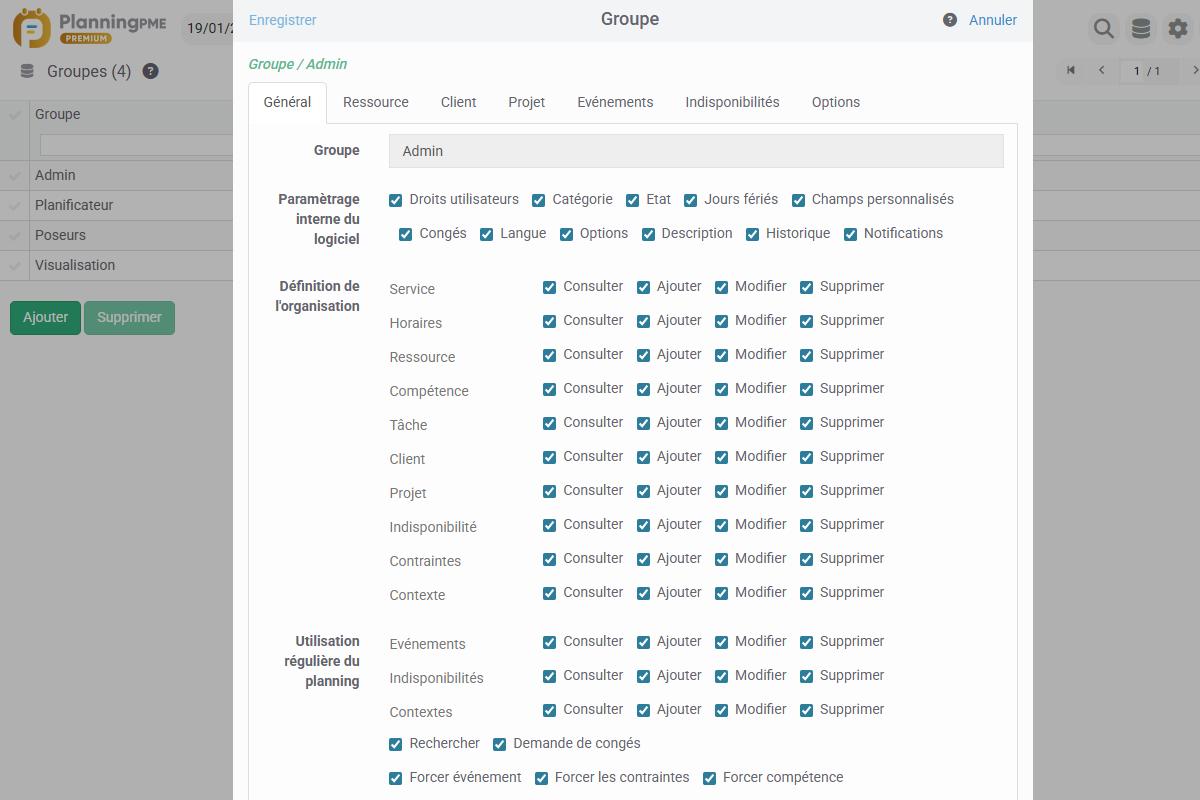Go to previous page arrow
This screenshot has height=800, width=1200.
1102,70
